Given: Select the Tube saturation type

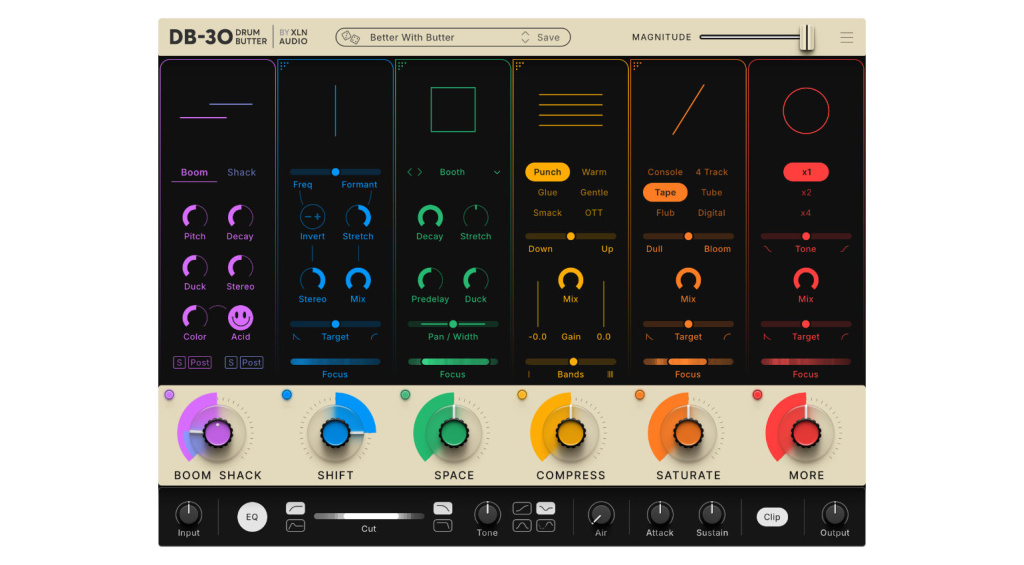Looking at the screenshot, I should coord(711,193).
